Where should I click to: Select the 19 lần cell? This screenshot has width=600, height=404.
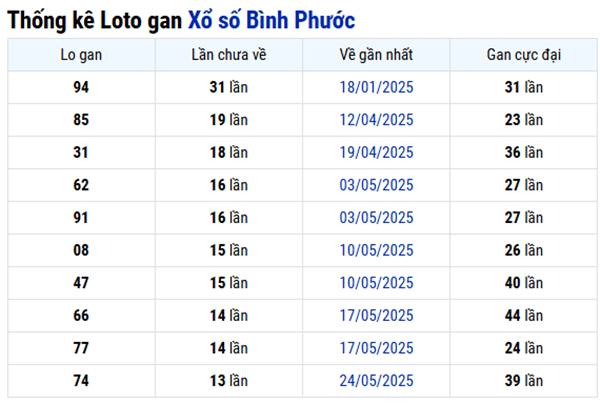(229, 120)
